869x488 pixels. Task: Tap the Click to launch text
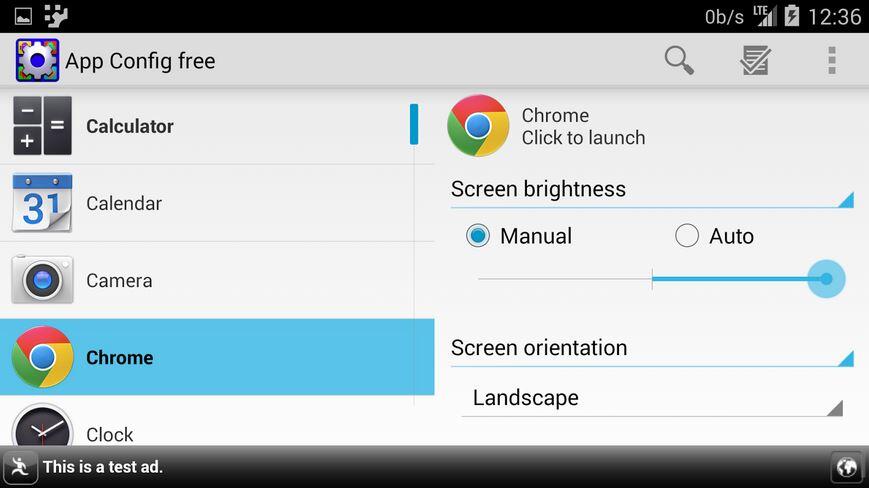click(x=584, y=137)
